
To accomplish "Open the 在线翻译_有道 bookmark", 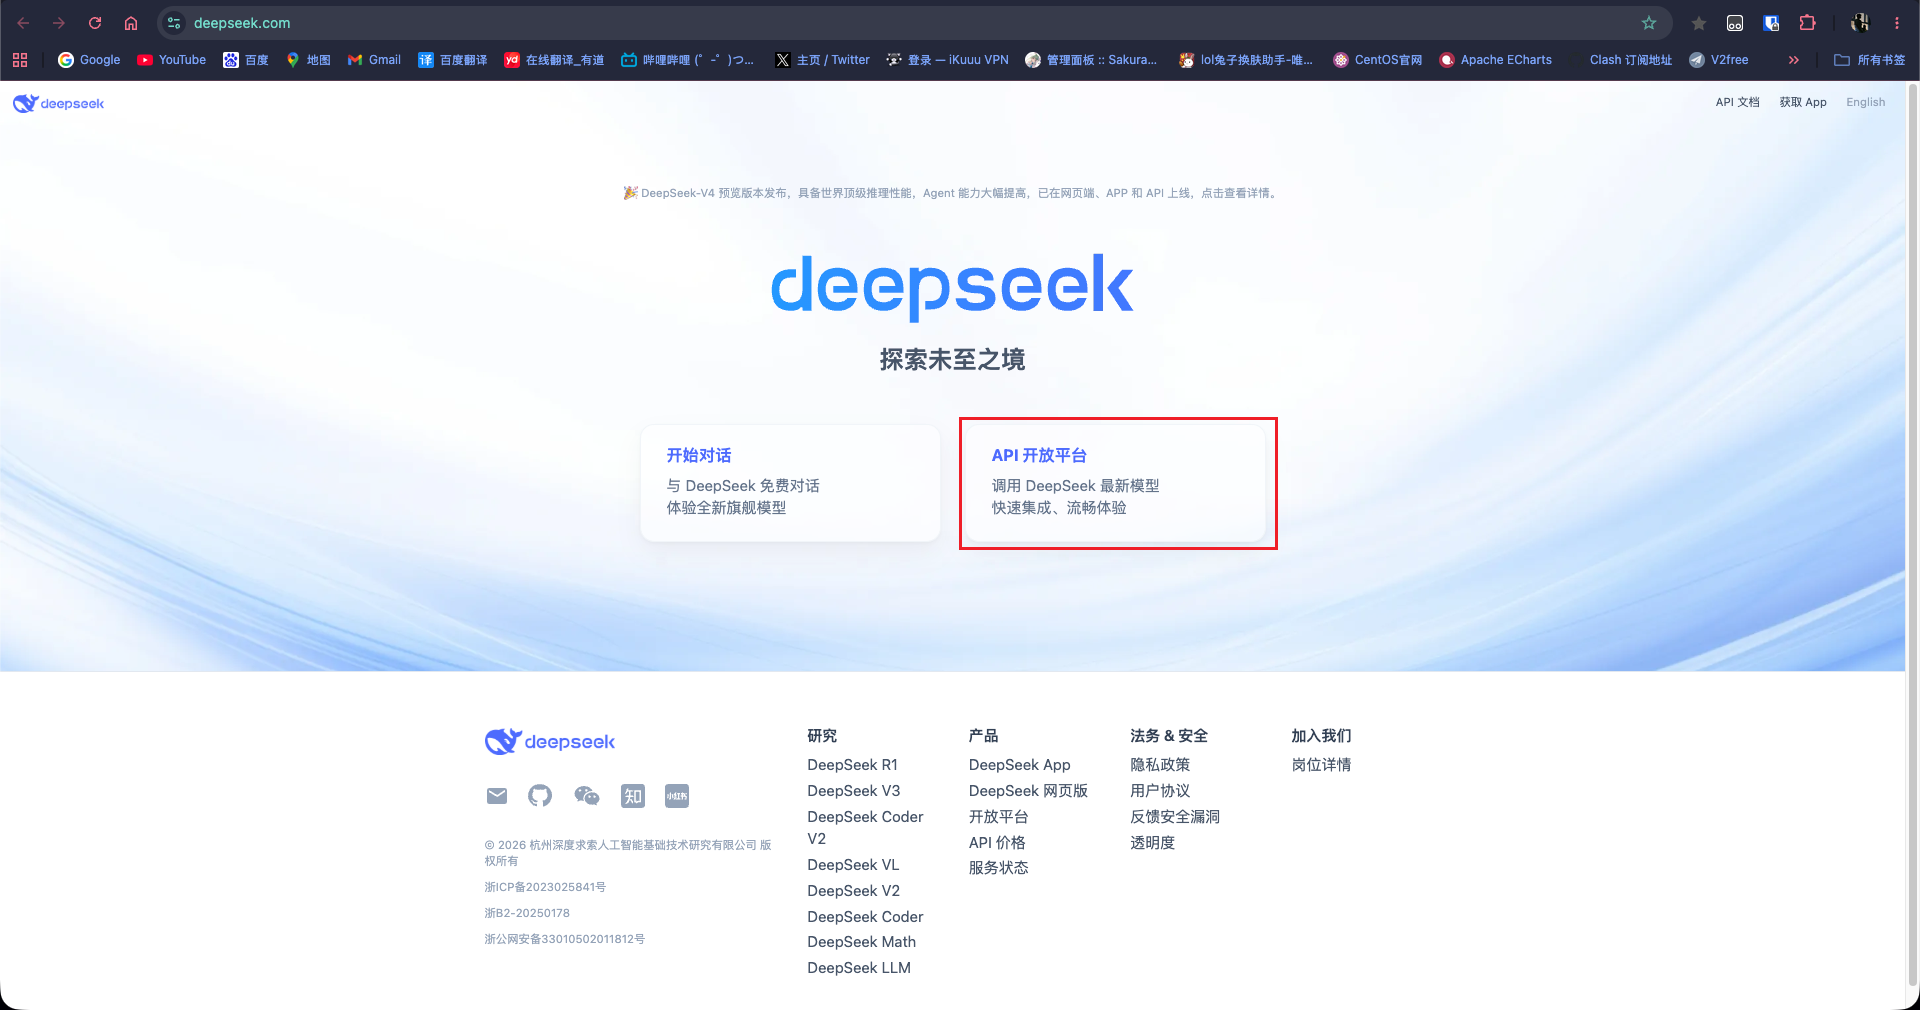I will (554, 60).
